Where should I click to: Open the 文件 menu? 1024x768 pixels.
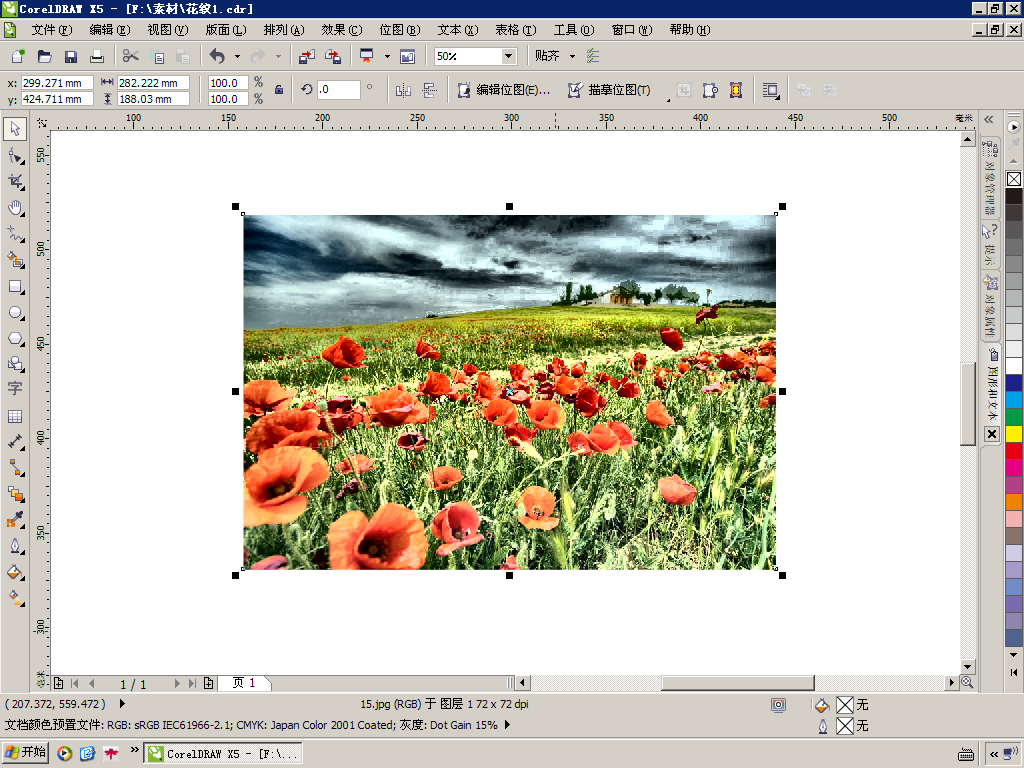[52, 29]
